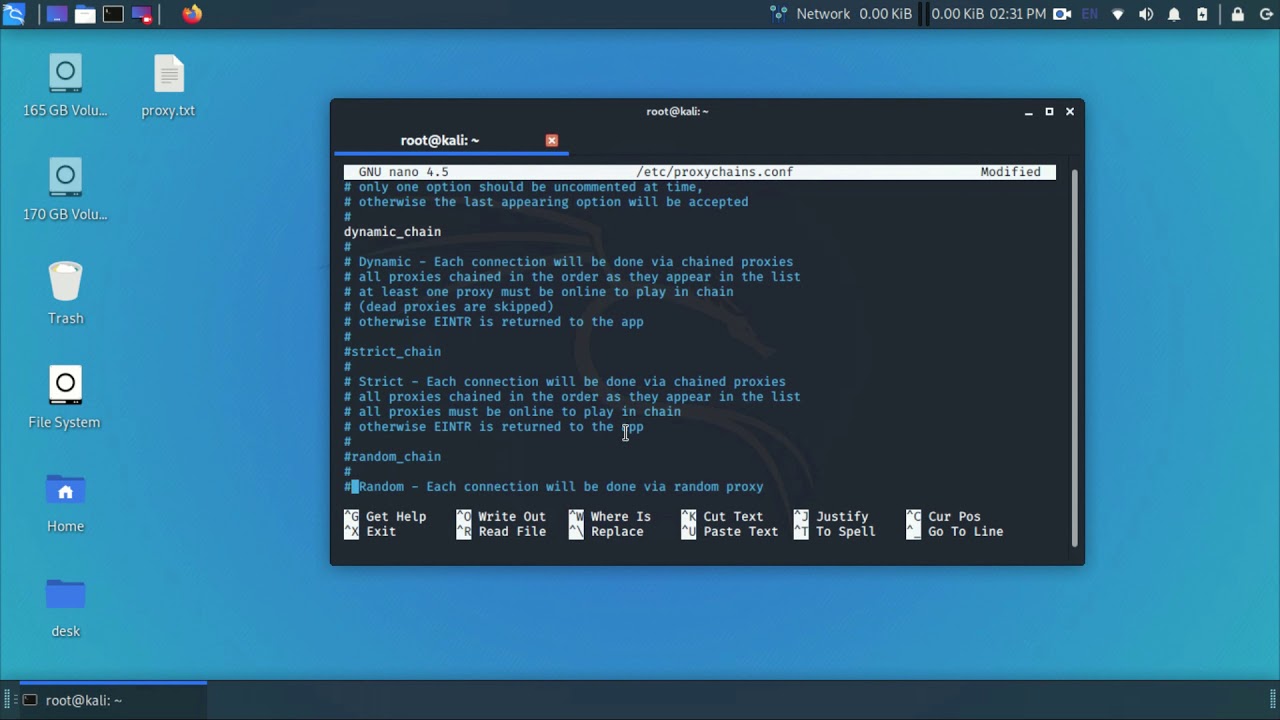Viewport: 1280px width, 720px height.
Task: Click the Get Help shortcut hint
Action: pyautogui.click(x=385, y=517)
